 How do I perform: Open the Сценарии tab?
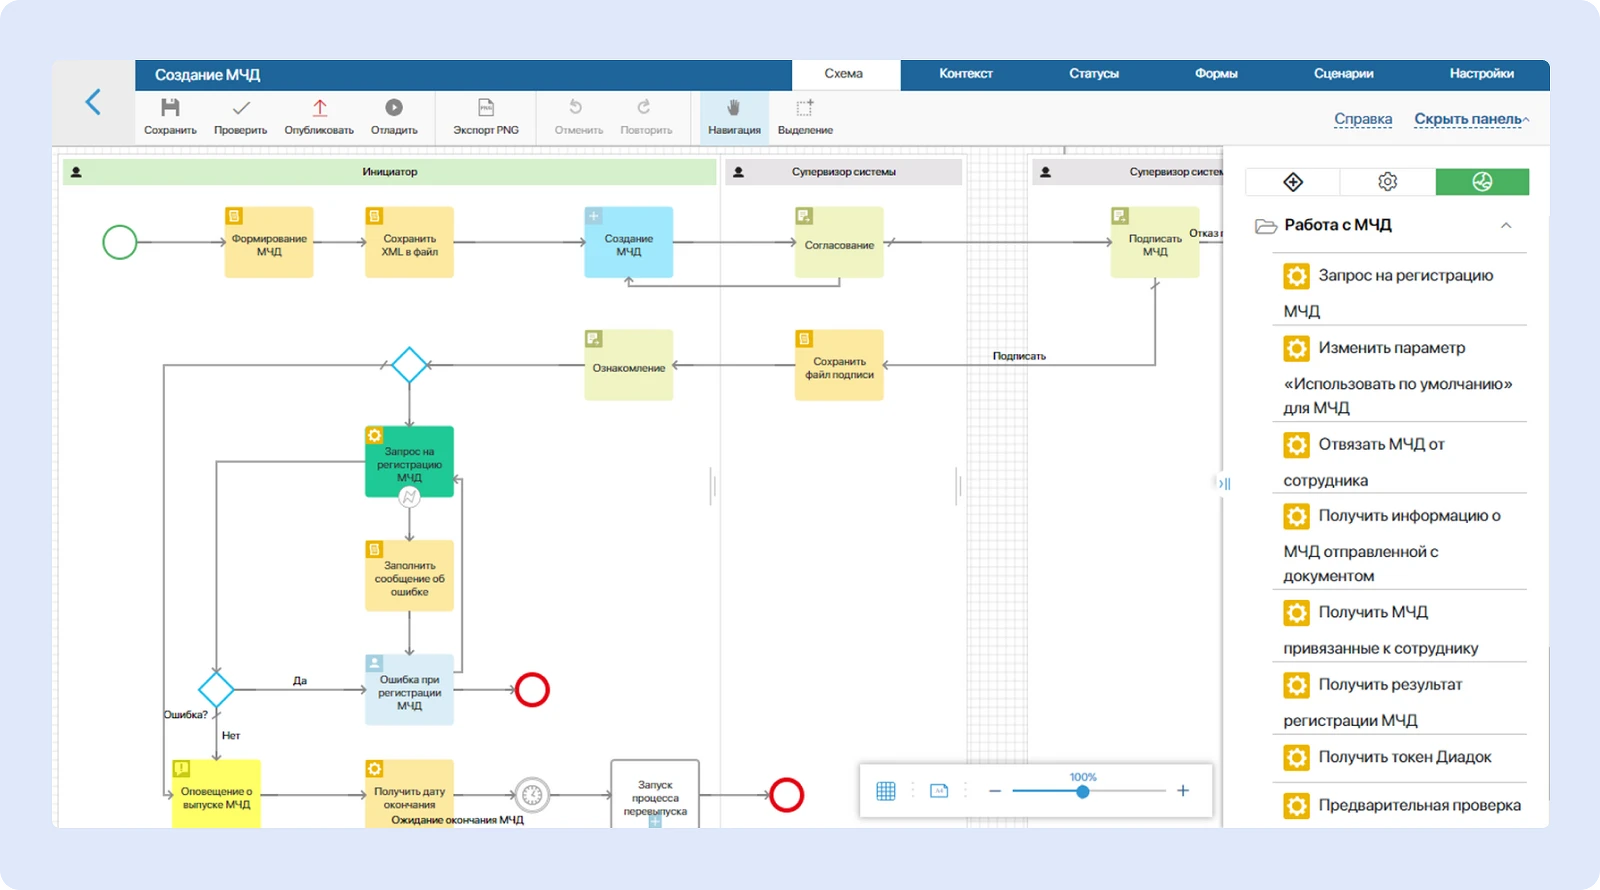[x=1343, y=74]
